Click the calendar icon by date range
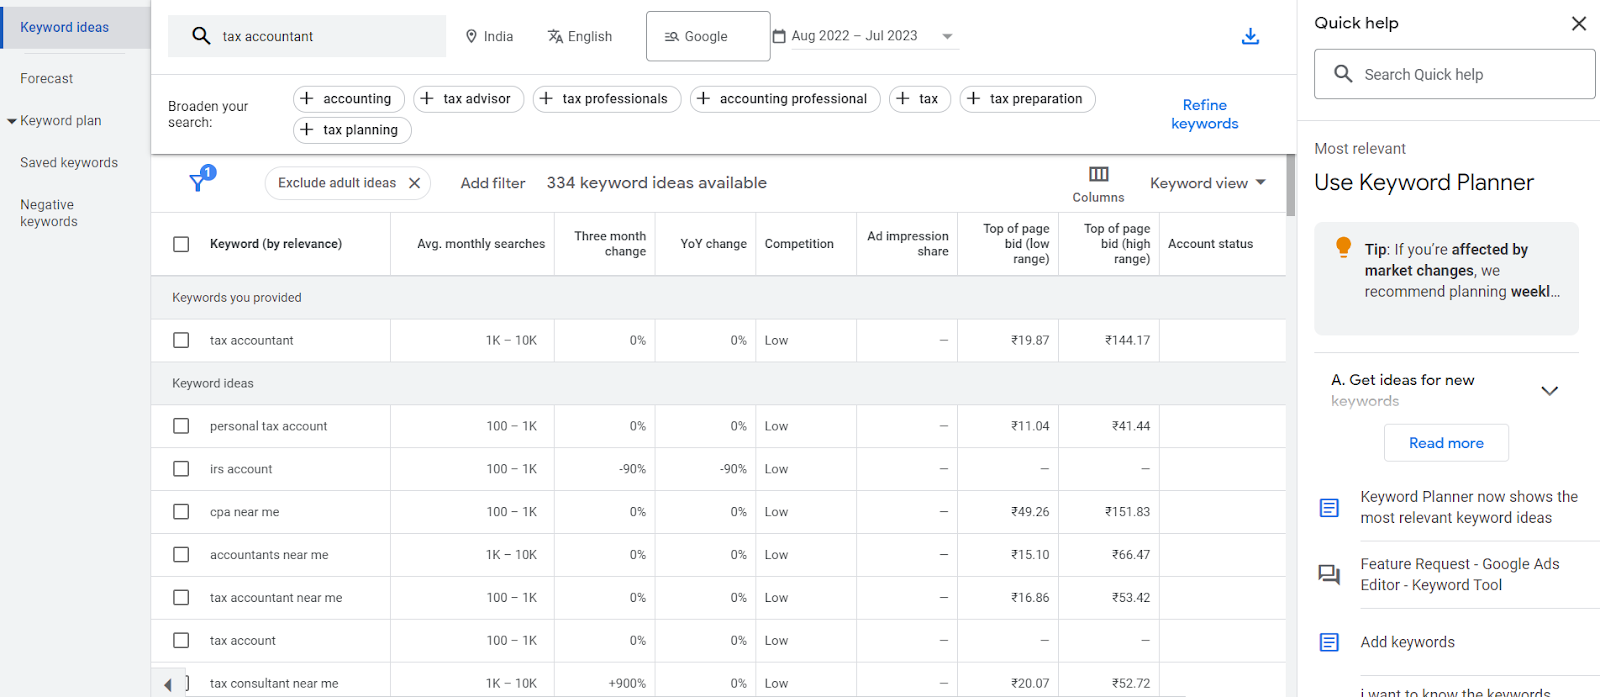The height and width of the screenshot is (697, 1600). [779, 36]
